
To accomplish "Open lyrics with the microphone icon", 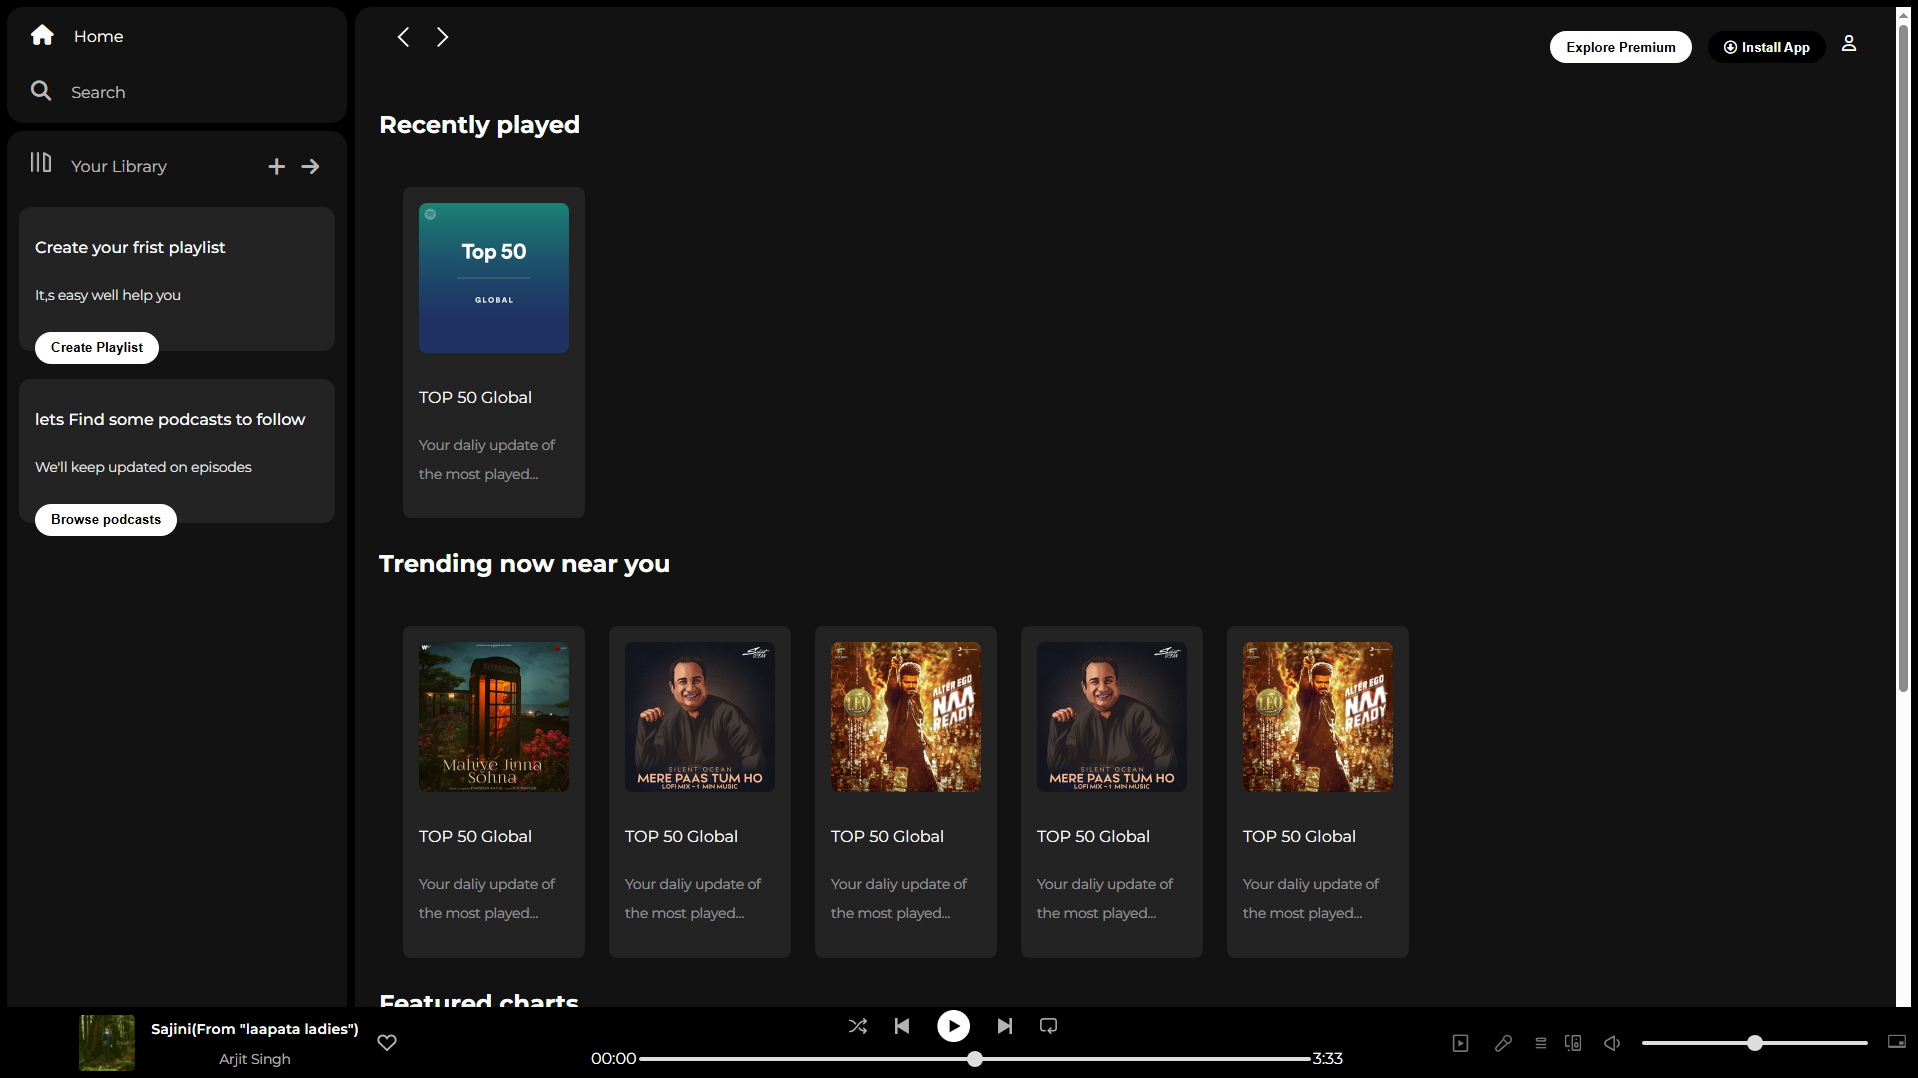I will tap(1503, 1043).
